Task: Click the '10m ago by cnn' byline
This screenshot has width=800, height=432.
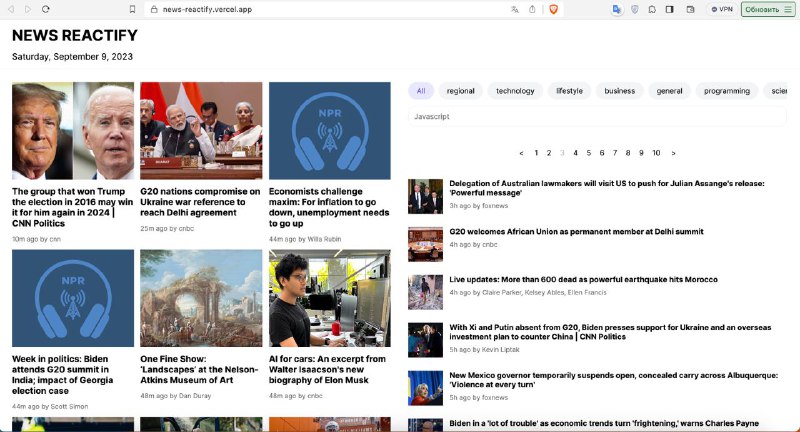Action: (36, 239)
